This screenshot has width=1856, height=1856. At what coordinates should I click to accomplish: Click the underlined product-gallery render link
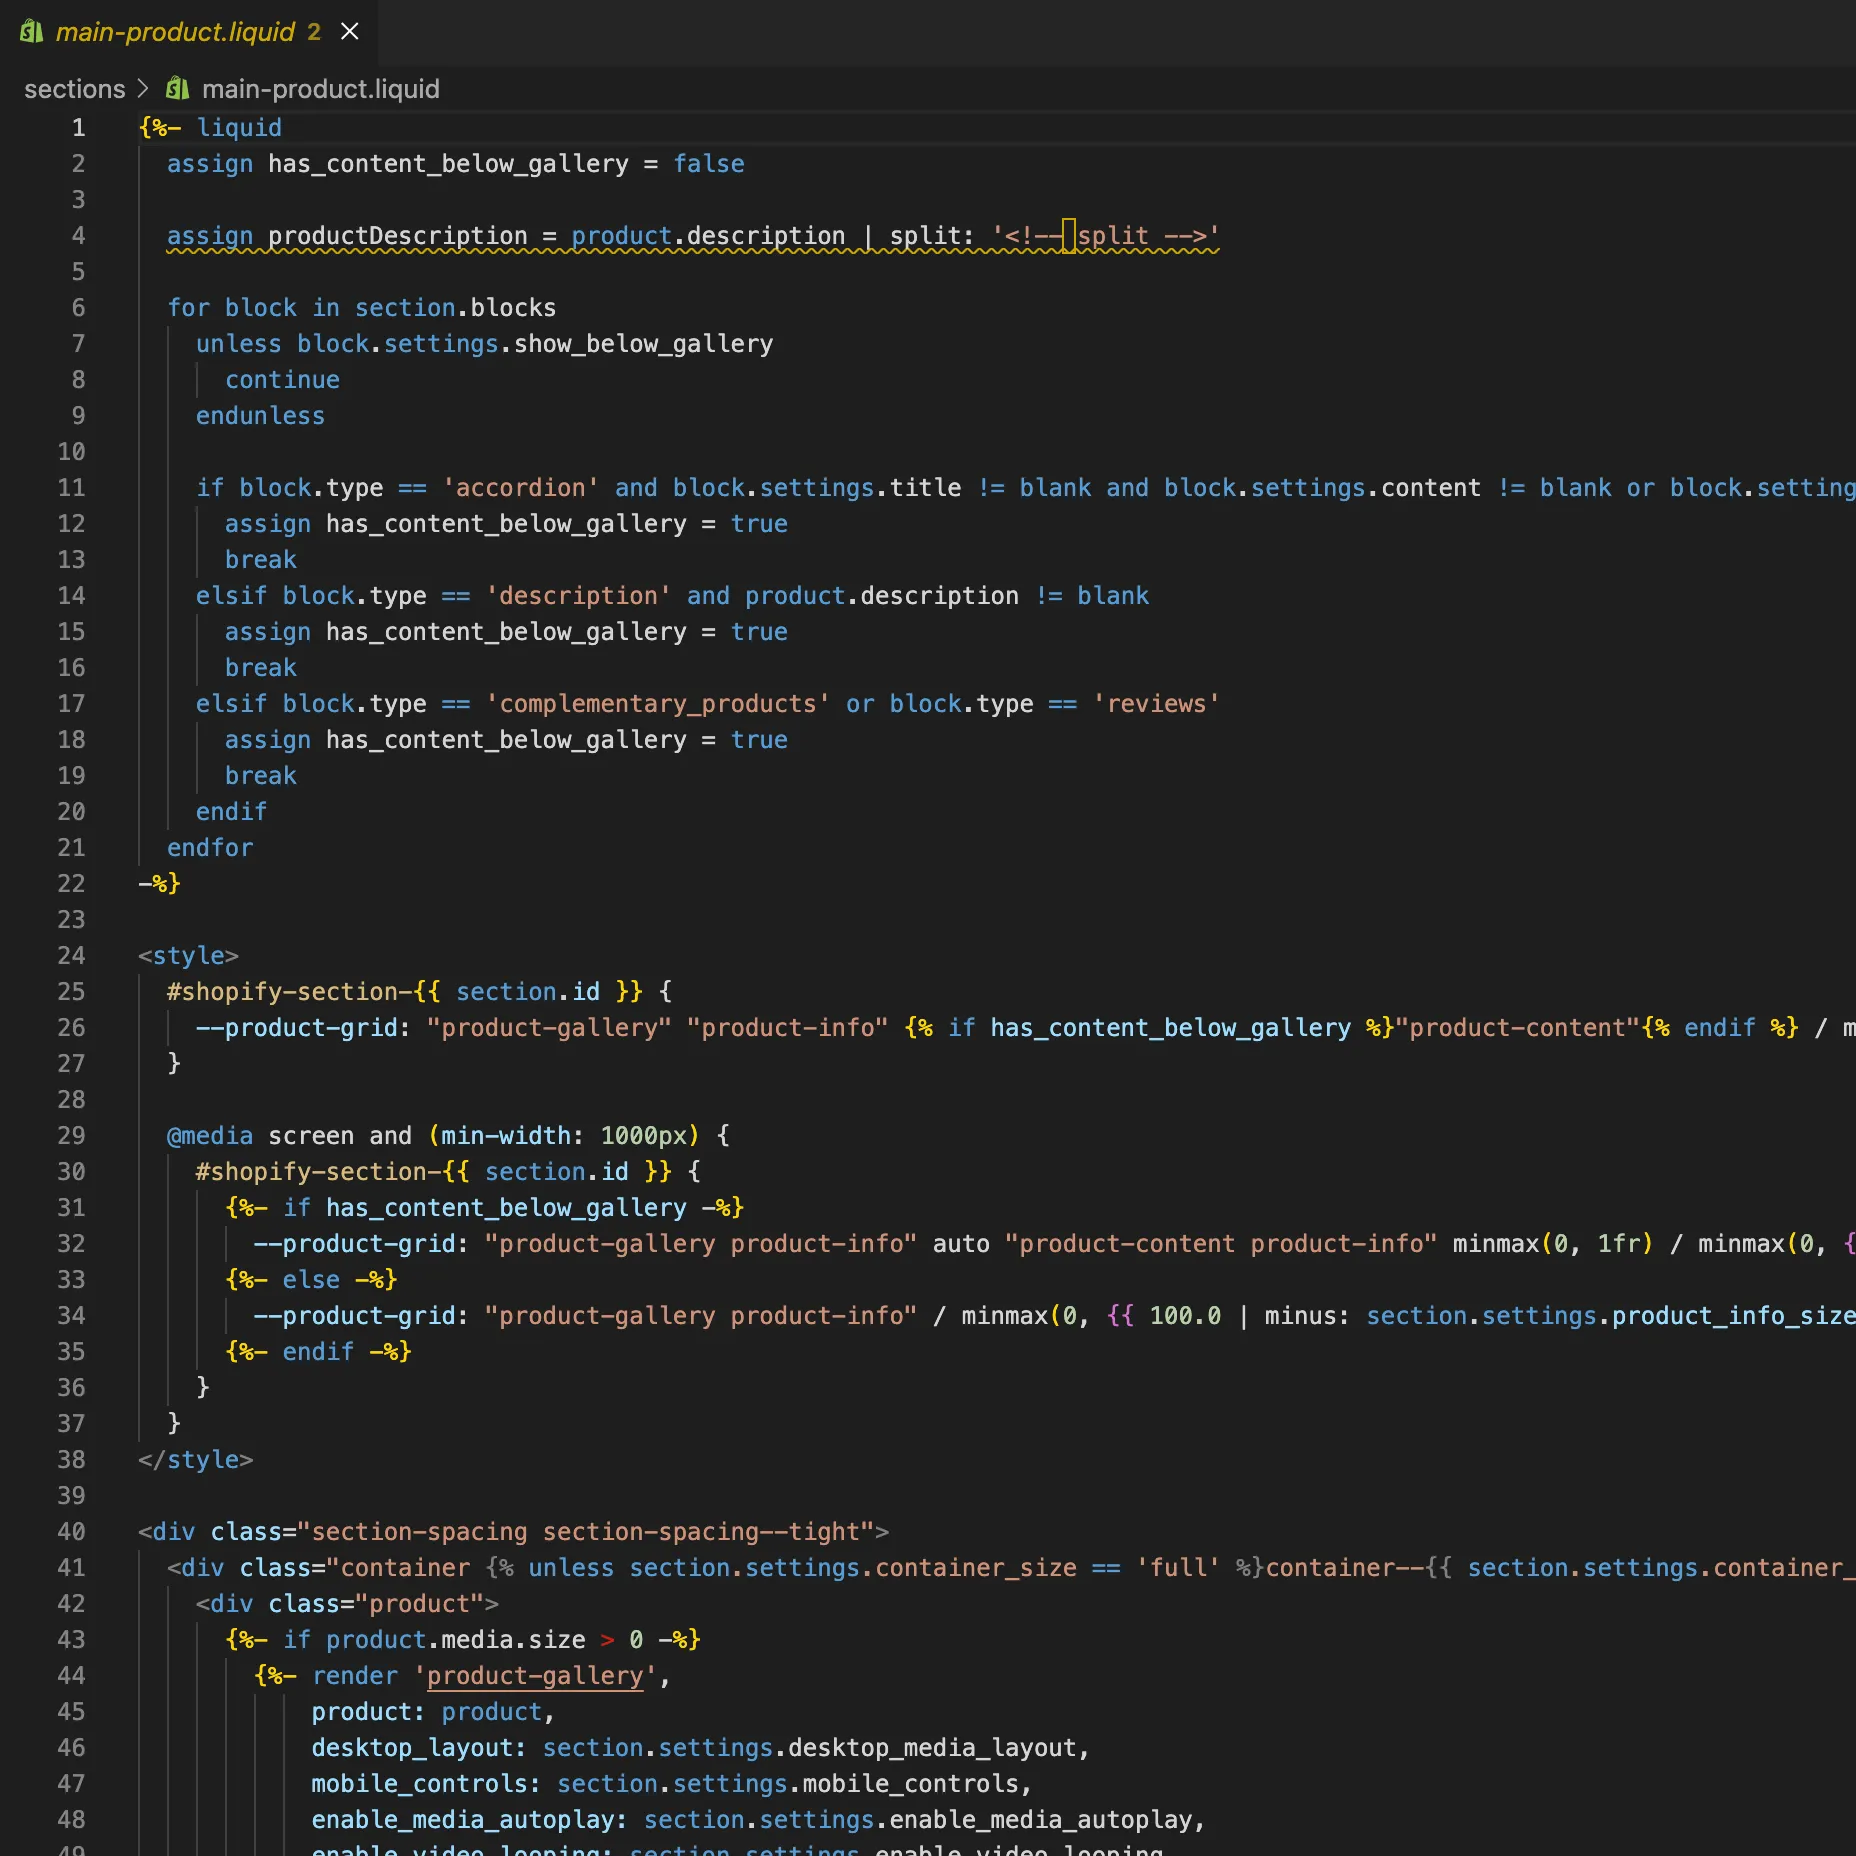tap(535, 1675)
